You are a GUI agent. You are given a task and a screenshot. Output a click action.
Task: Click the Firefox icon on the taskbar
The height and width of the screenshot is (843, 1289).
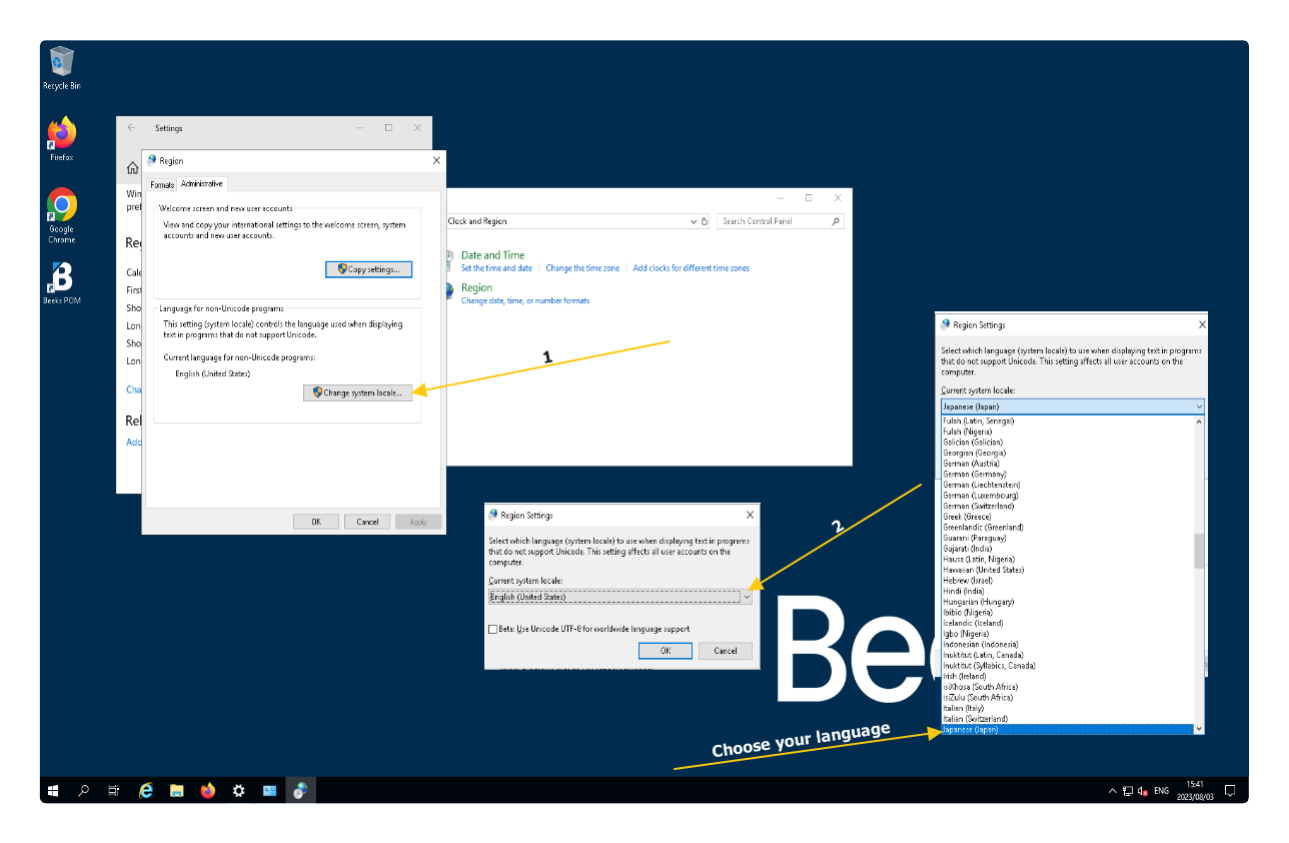tap(208, 790)
